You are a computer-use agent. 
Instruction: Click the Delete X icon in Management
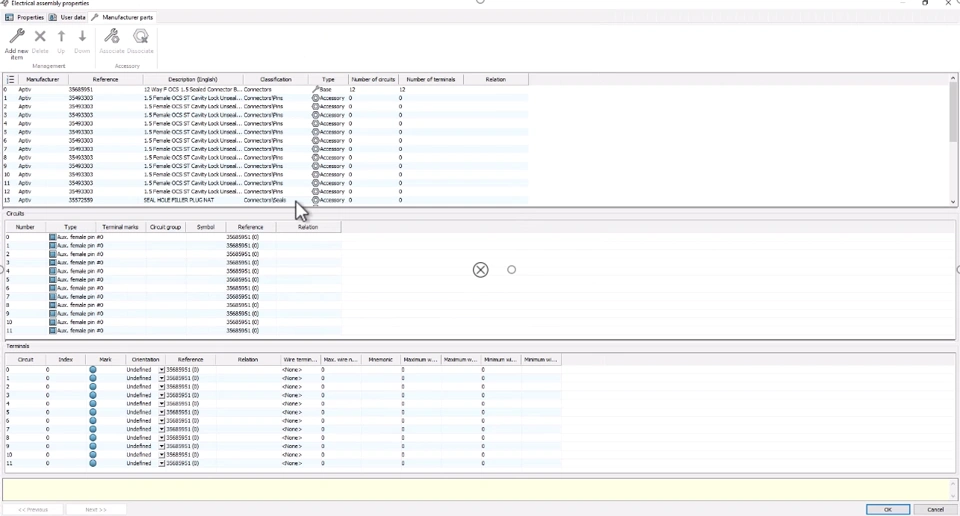coord(40,37)
